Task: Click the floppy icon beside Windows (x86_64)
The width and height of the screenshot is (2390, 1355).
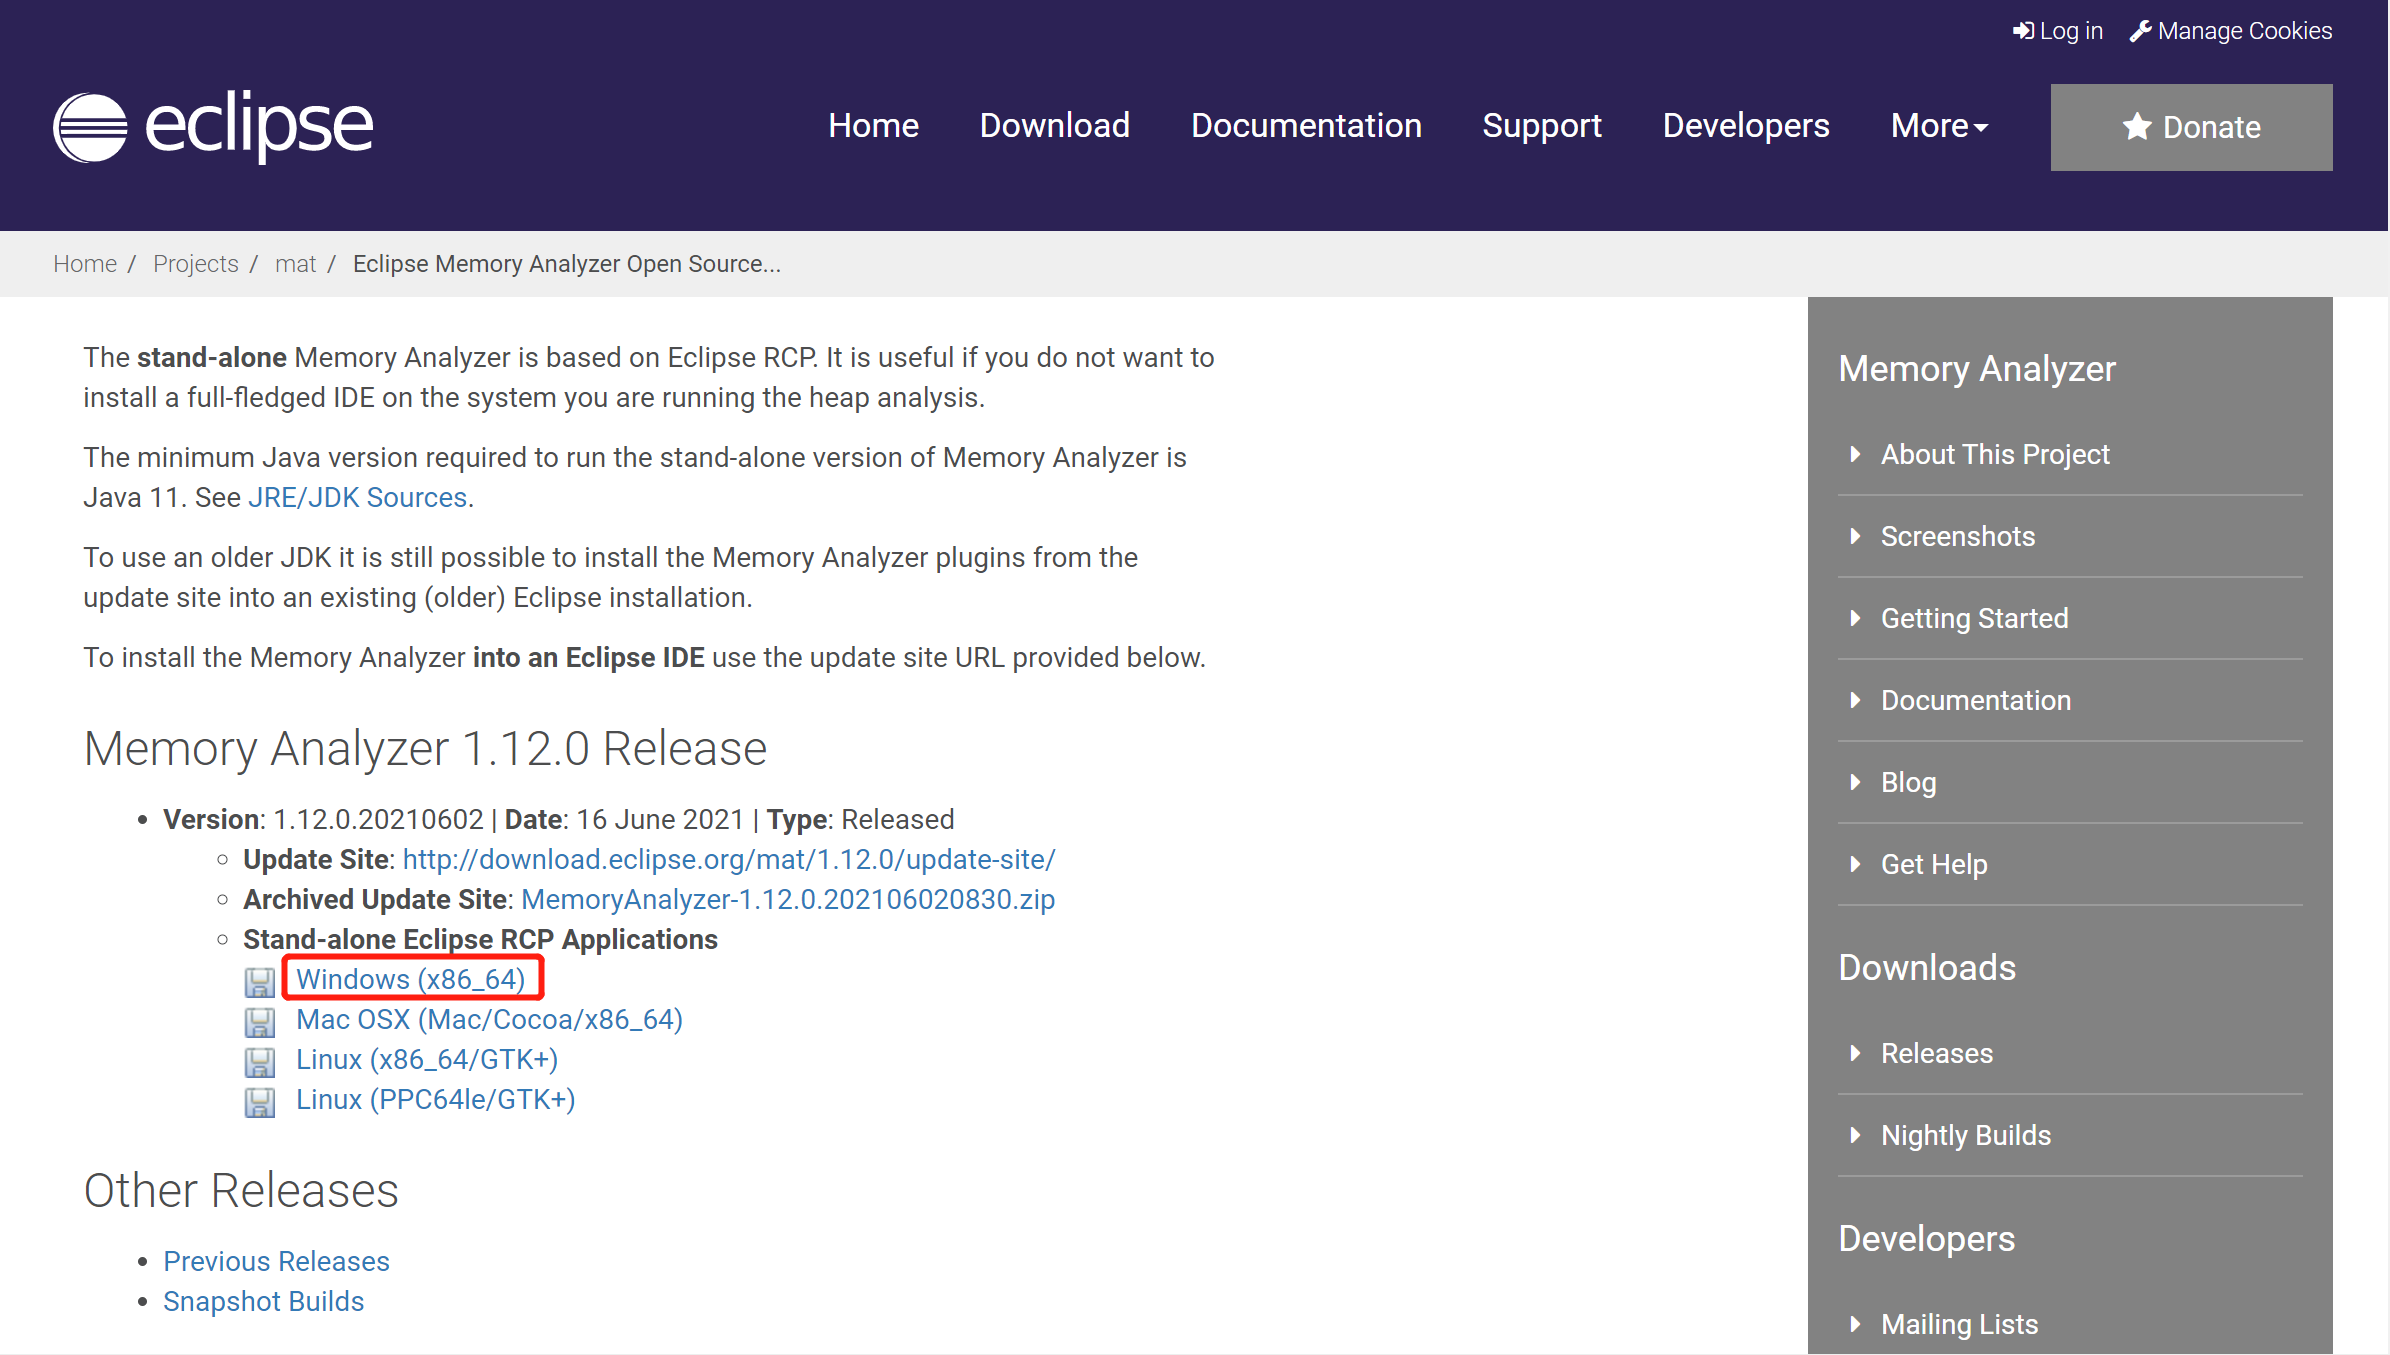Action: 260,981
